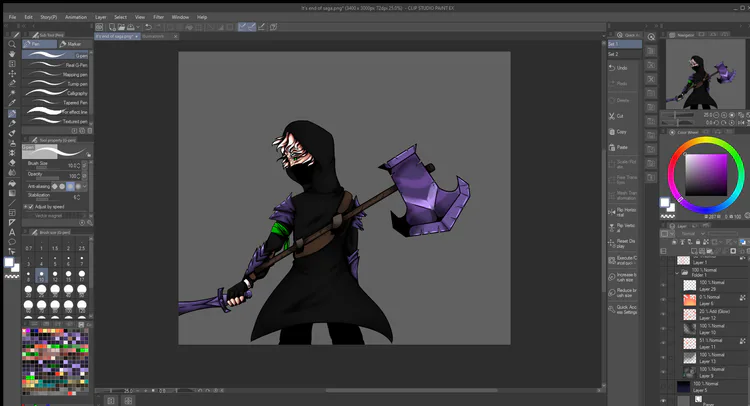Image resolution: width=750 pixels, height=406 pixels.
Task: Select the Pencil tool
Action: tap(12, 123)
